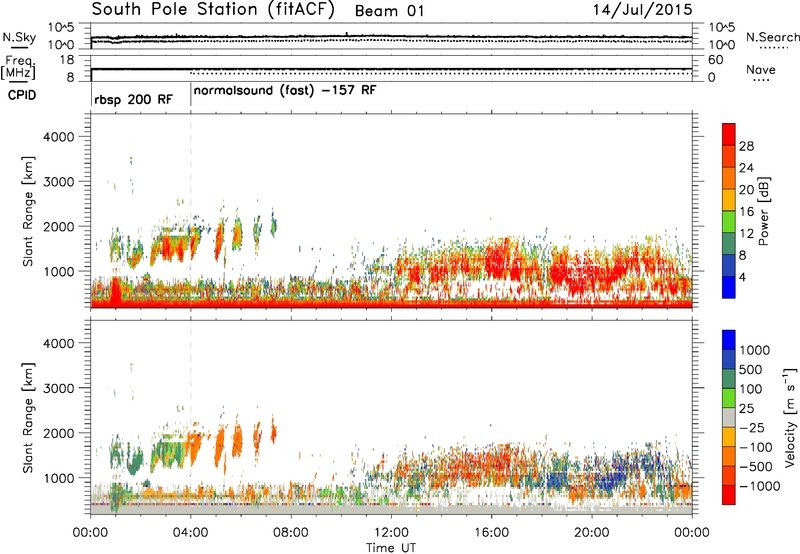Screen dimensions: 800x554
Task: Select the 'rbsp 200 RF' CPID entry
Action: [x=134, y=99]
